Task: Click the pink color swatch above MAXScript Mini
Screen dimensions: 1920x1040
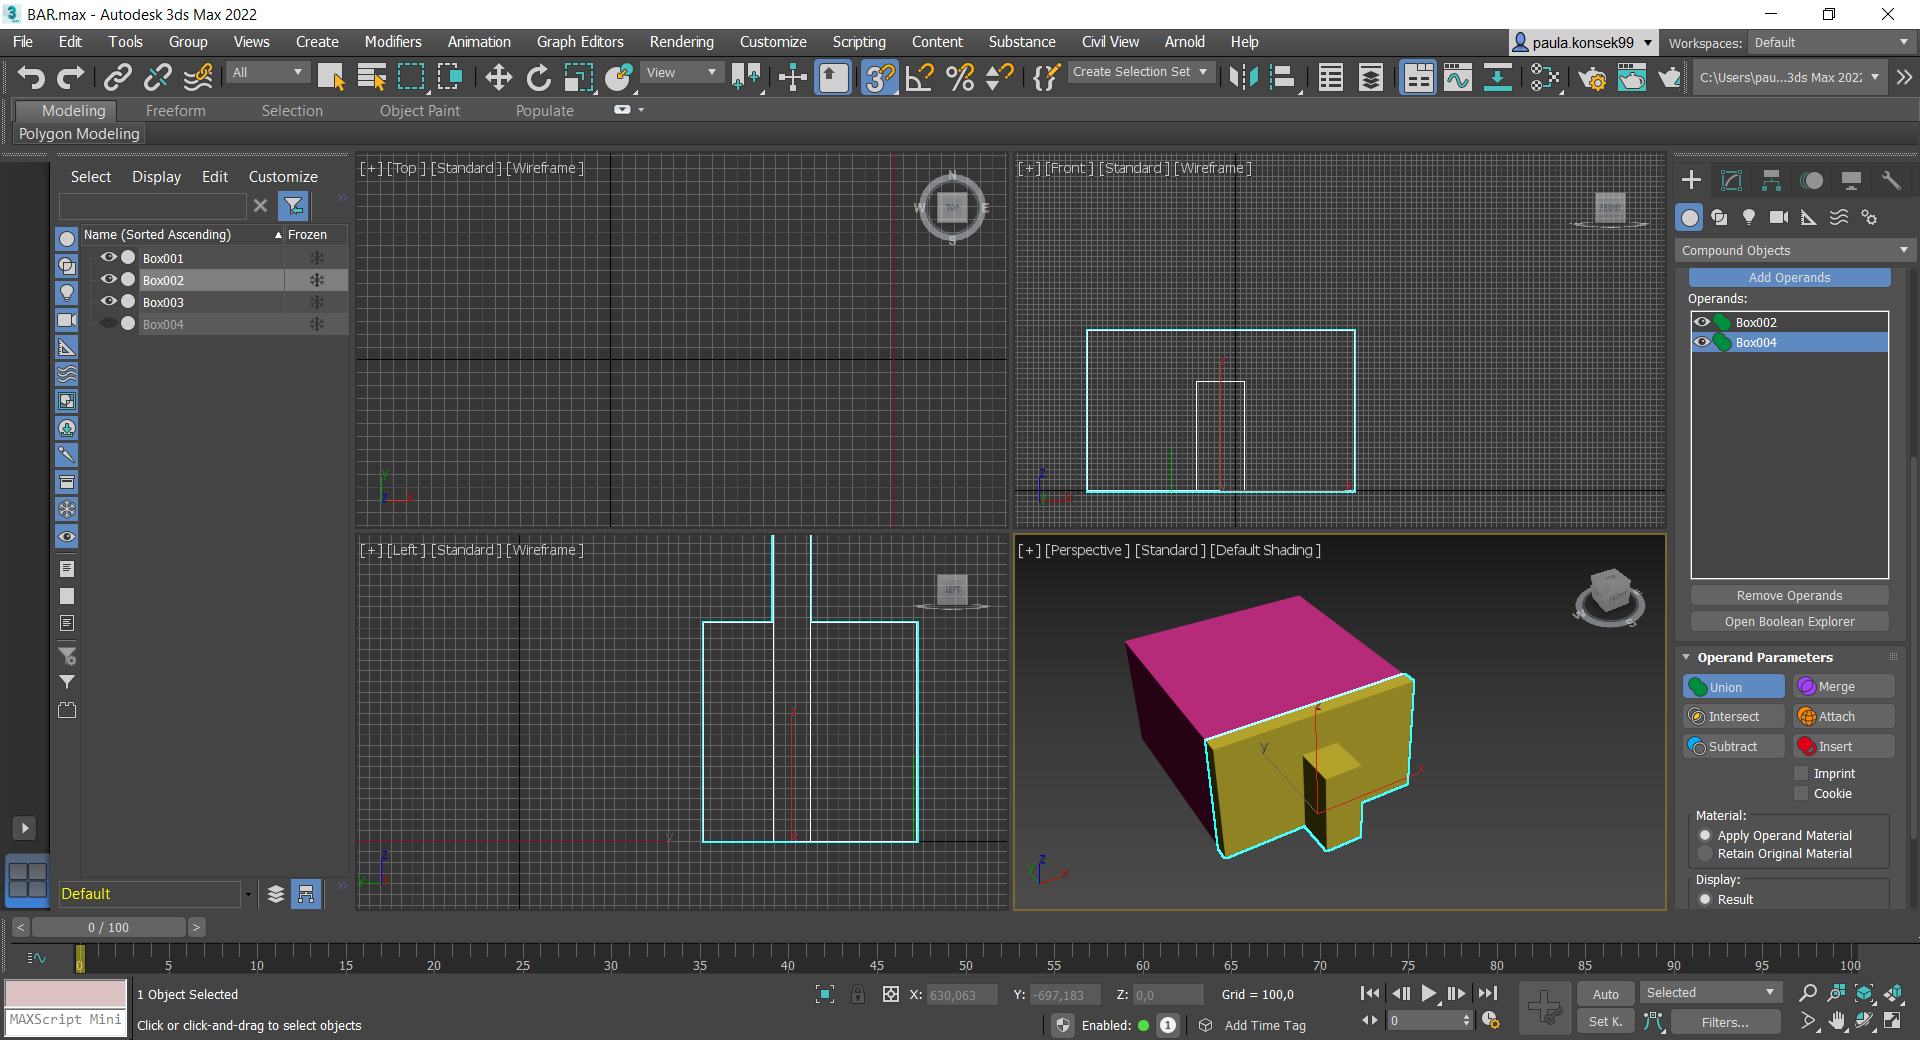Action: (x=66, y=993)
